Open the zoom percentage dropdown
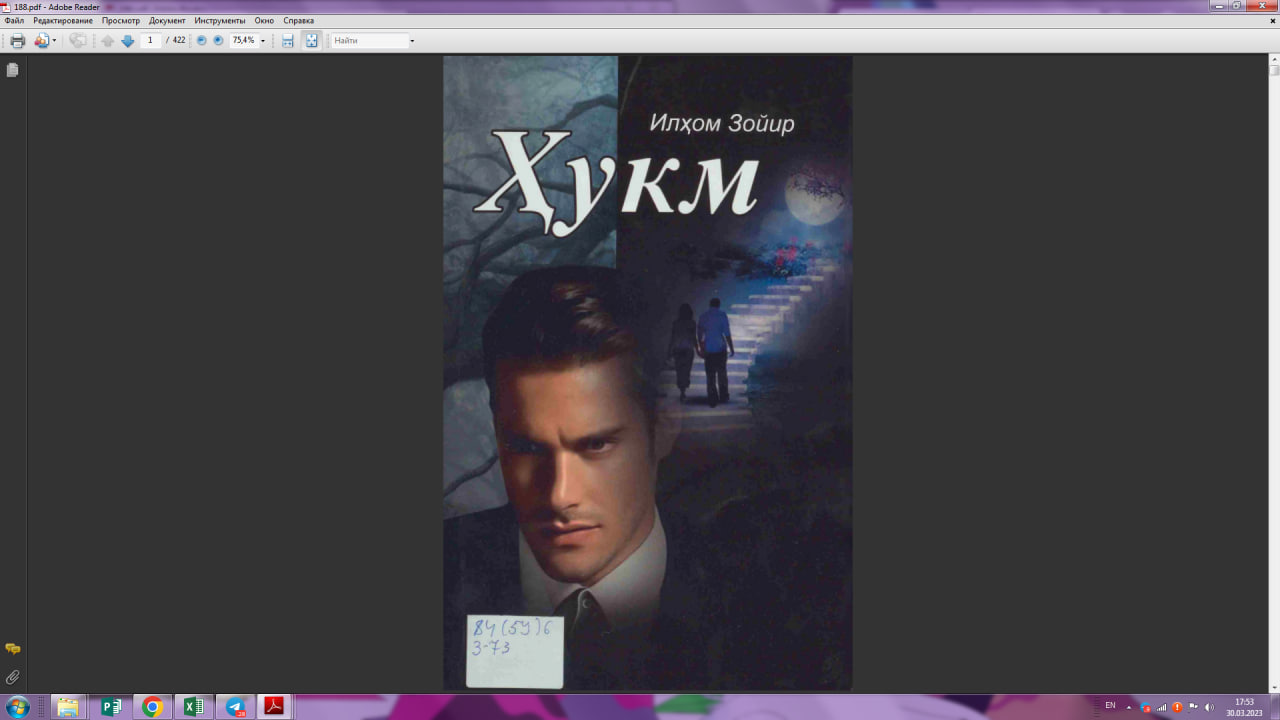Screen dimensions: 1280x720 [x=262, y=40]
